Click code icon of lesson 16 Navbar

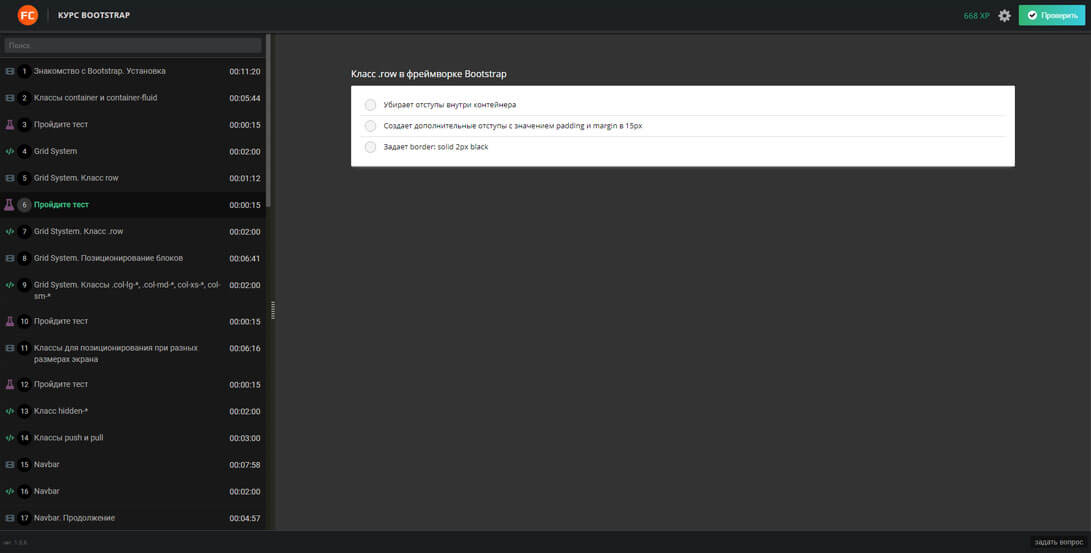point(10,491)
